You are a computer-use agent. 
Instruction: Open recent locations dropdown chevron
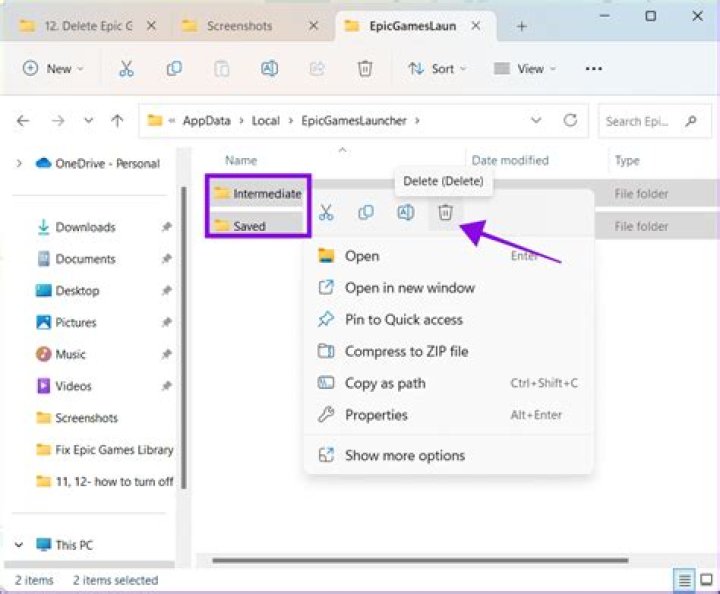click(x=88, y=121)
